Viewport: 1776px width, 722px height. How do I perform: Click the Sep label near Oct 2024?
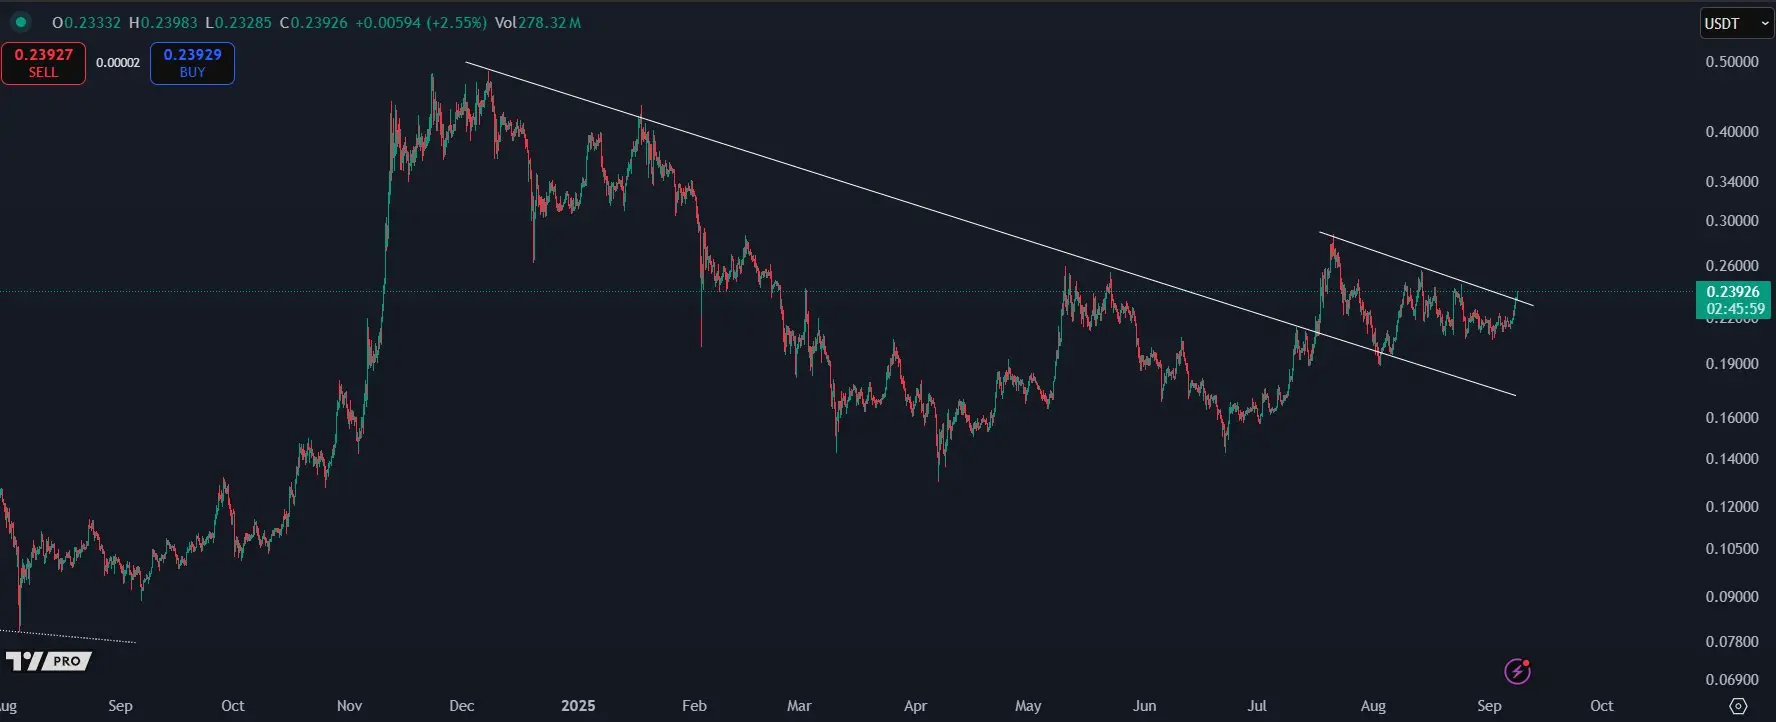120,706
